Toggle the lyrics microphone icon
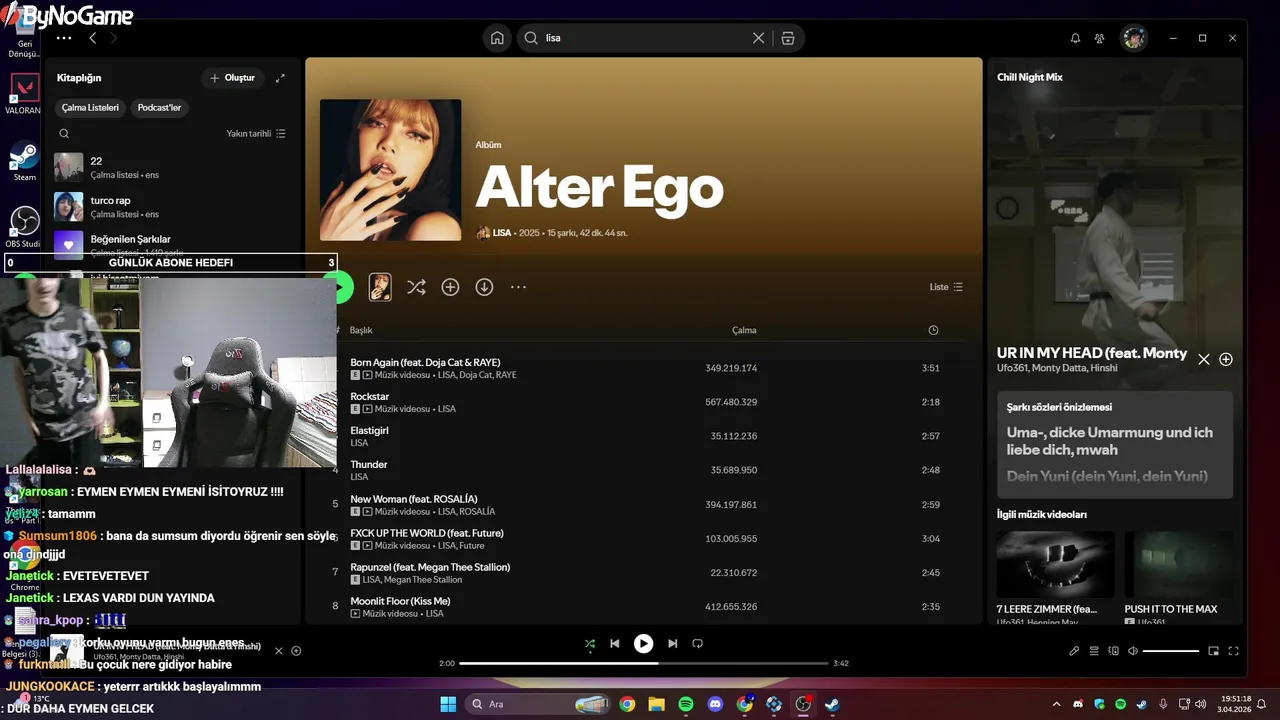Viewport: 1280px width, 720px height. 1074,651
